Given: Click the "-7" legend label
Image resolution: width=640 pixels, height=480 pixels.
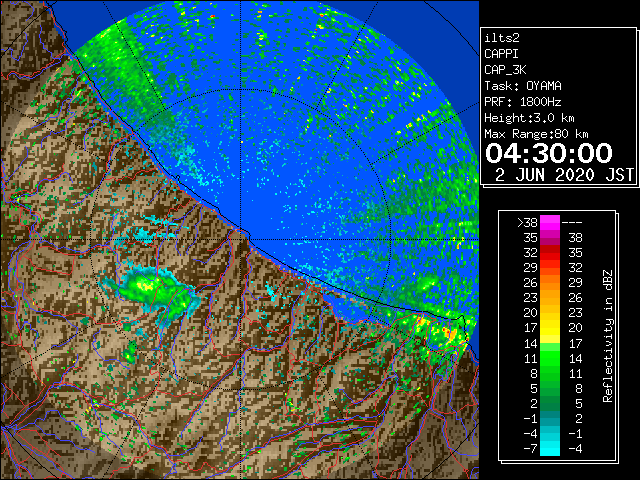Looking at the screenshot, I should click(x=531, y=448).
